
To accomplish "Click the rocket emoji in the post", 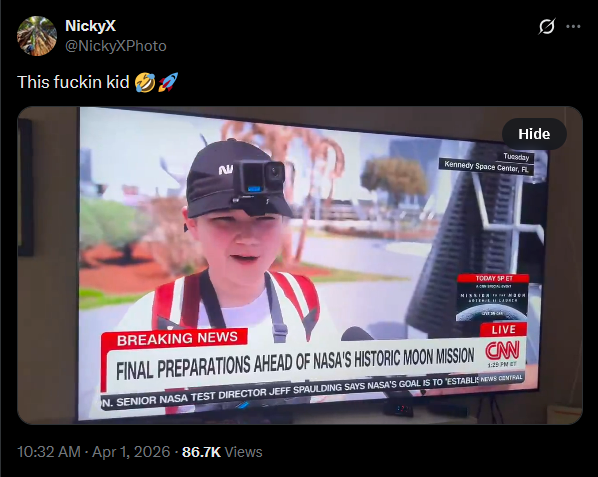I will [168, 82].
